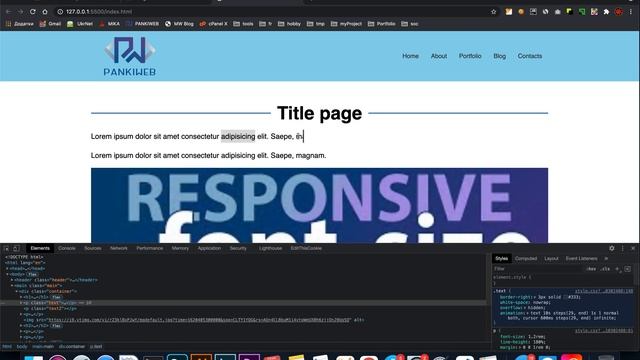Activate the DevTools element inspector icon
Screen dimensions: 640x360
7,248
